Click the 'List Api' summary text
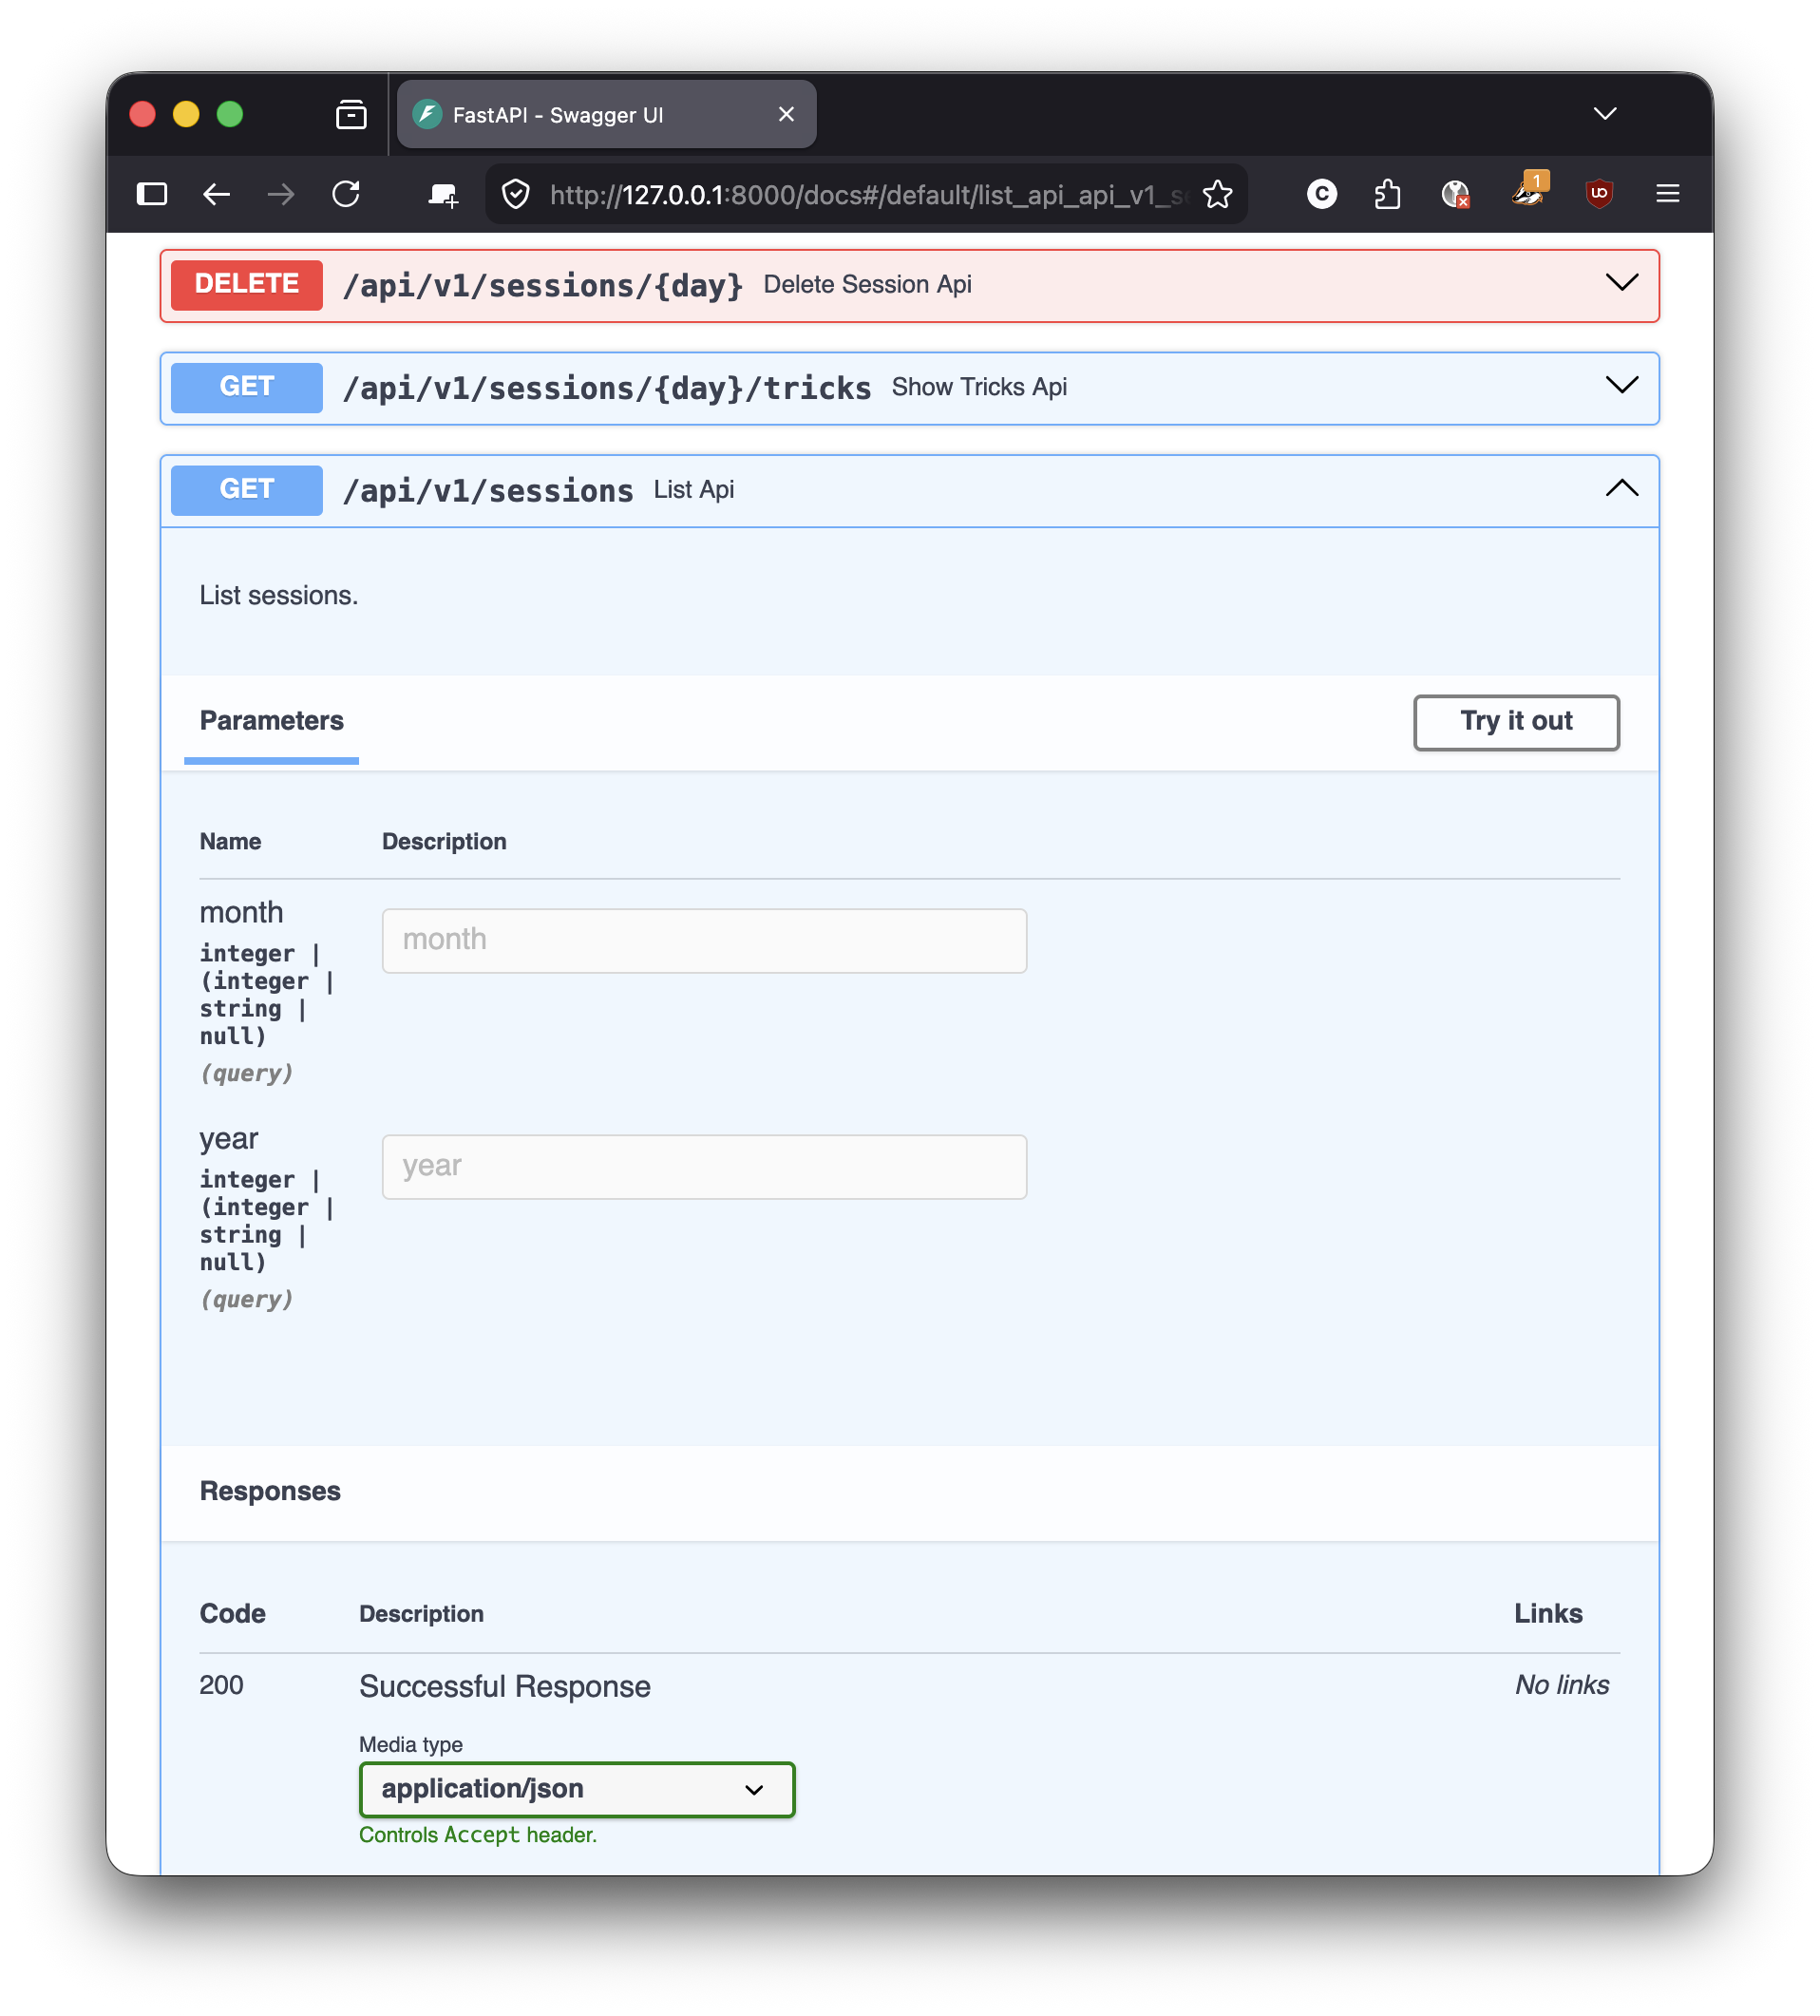Viewport: 1820px width, 2016px height. tap(694, 490)
